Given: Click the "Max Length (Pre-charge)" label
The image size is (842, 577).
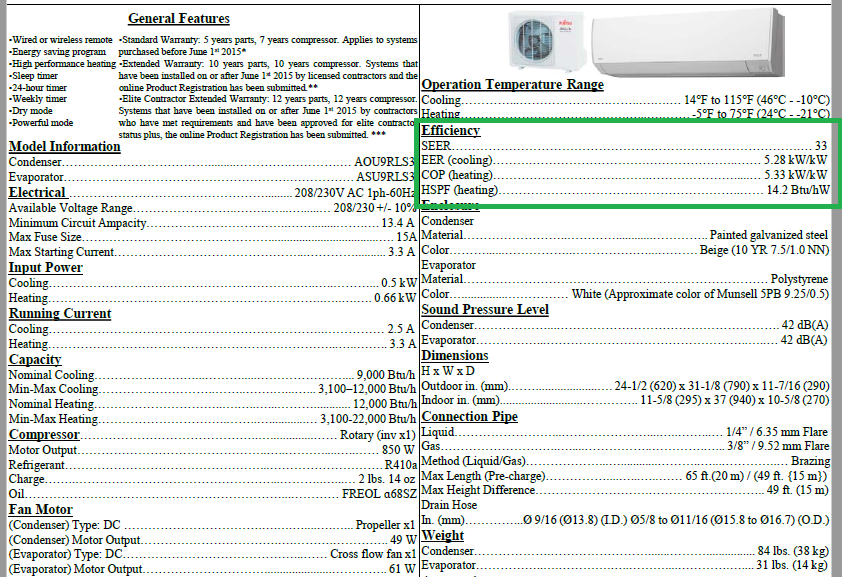Looking at the screenshot, I should tap(483, 476).
